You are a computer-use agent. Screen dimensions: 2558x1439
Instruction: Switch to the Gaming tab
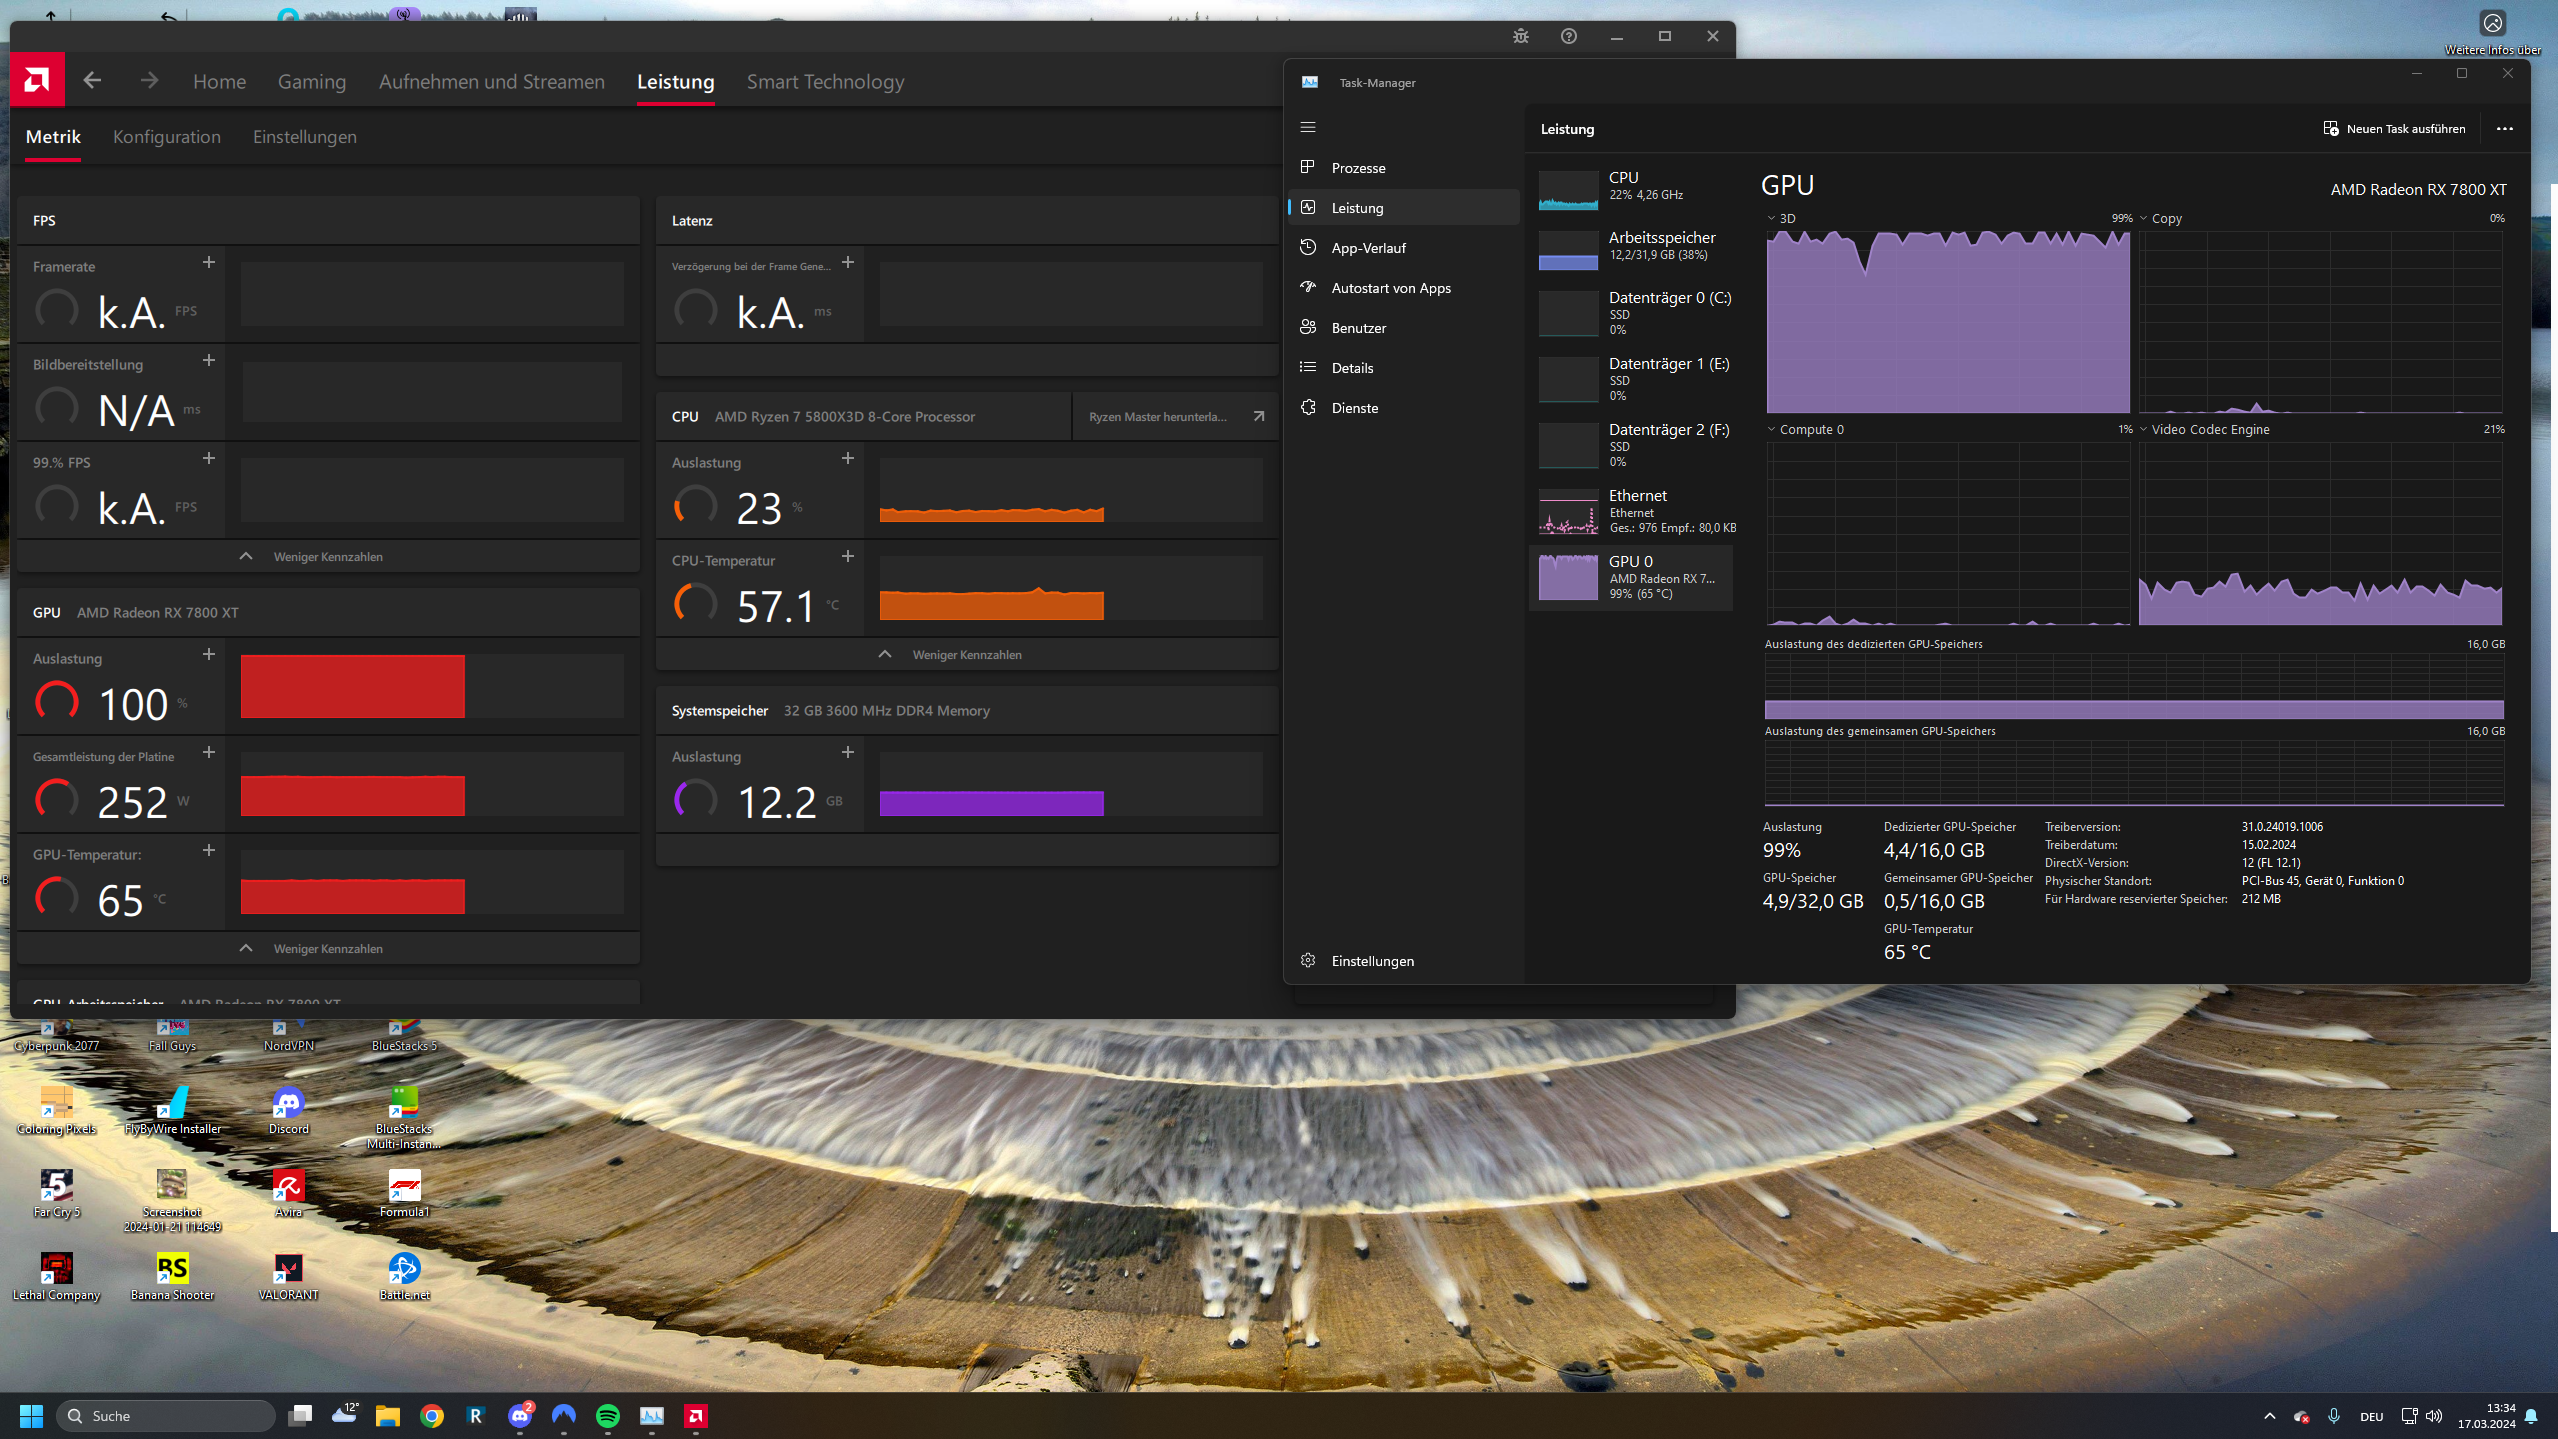pyautogui.click(x=311, y=82)
